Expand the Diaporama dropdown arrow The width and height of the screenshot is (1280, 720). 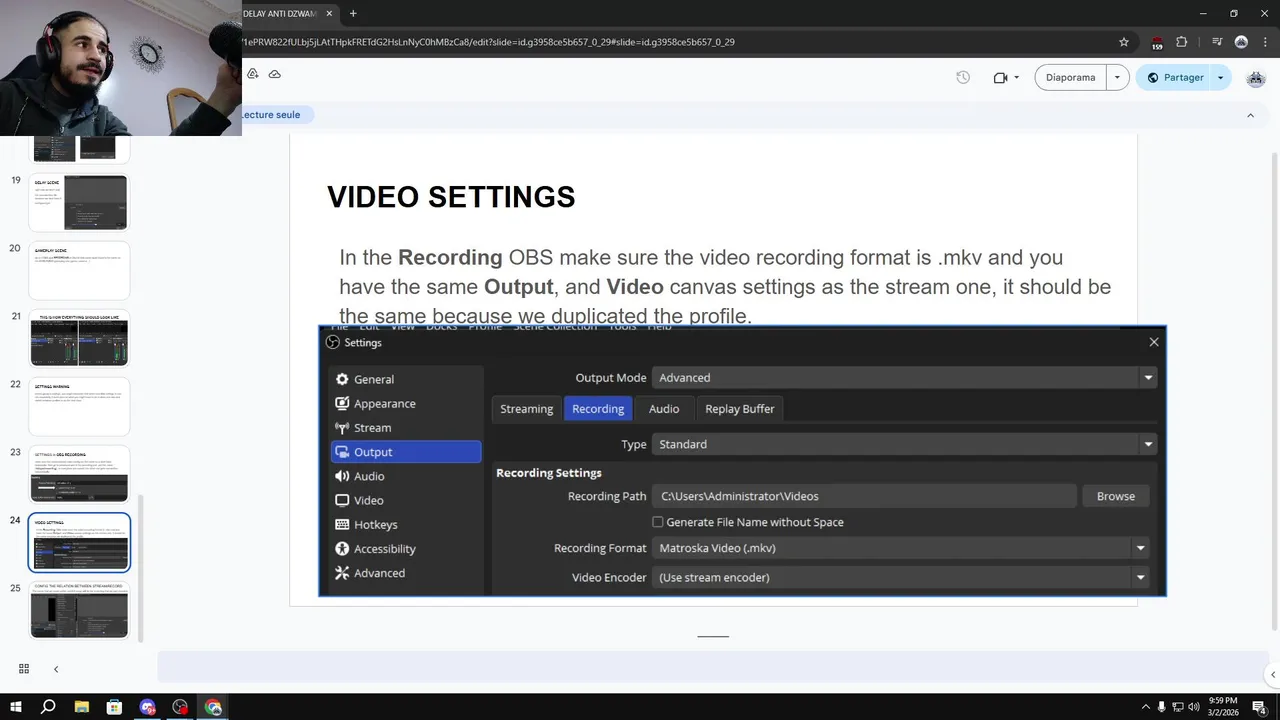coord(1117,77)
